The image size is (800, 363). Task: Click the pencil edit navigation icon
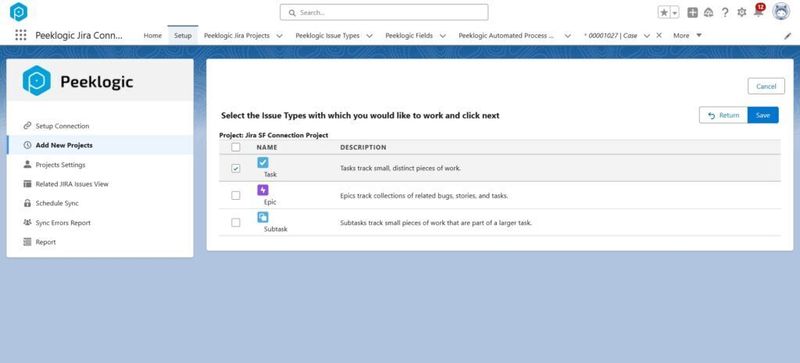[x=787, y=36]
